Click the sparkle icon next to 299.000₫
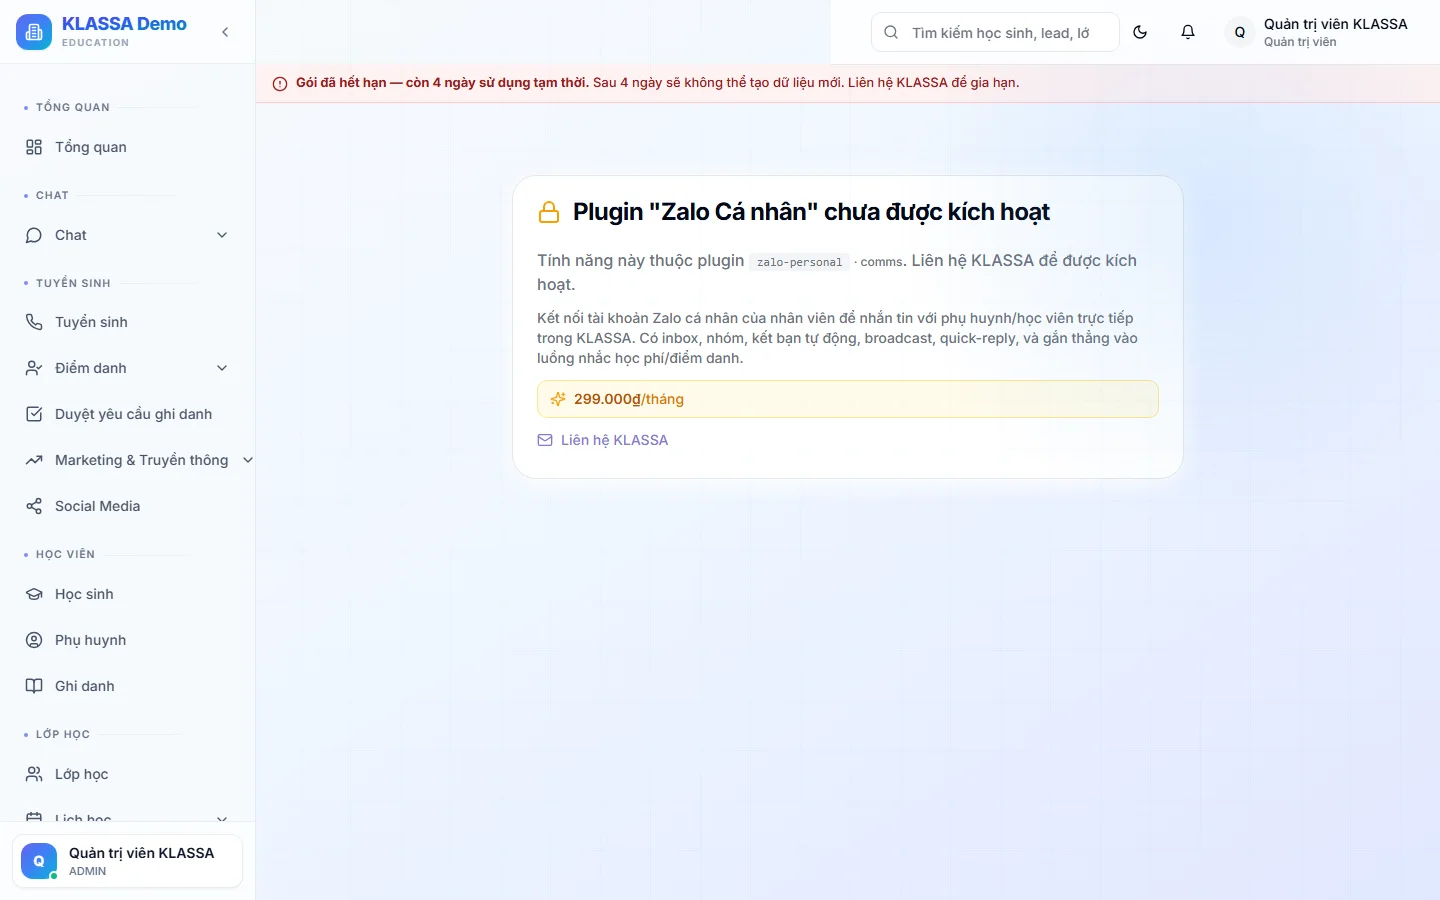1440x900 pixels. click(x=558, y=399)
